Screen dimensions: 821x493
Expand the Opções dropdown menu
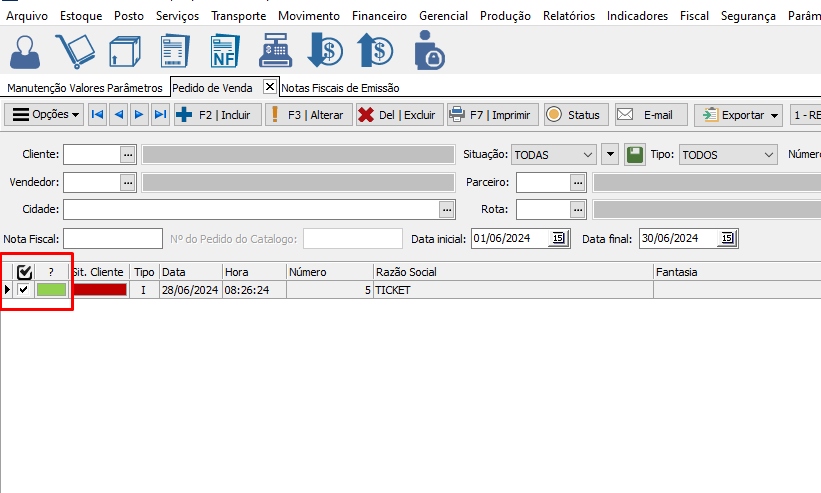[46, 115]
